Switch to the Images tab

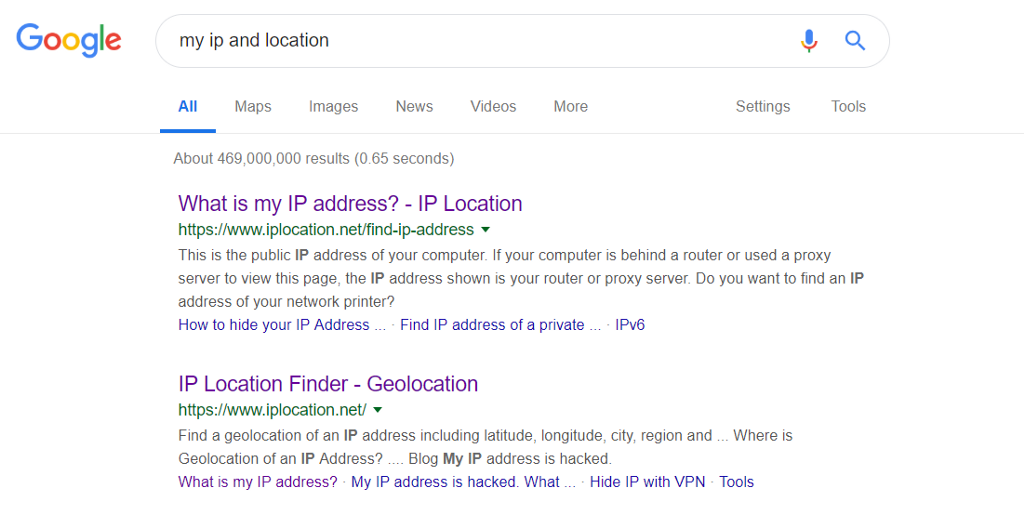point(333,107)
